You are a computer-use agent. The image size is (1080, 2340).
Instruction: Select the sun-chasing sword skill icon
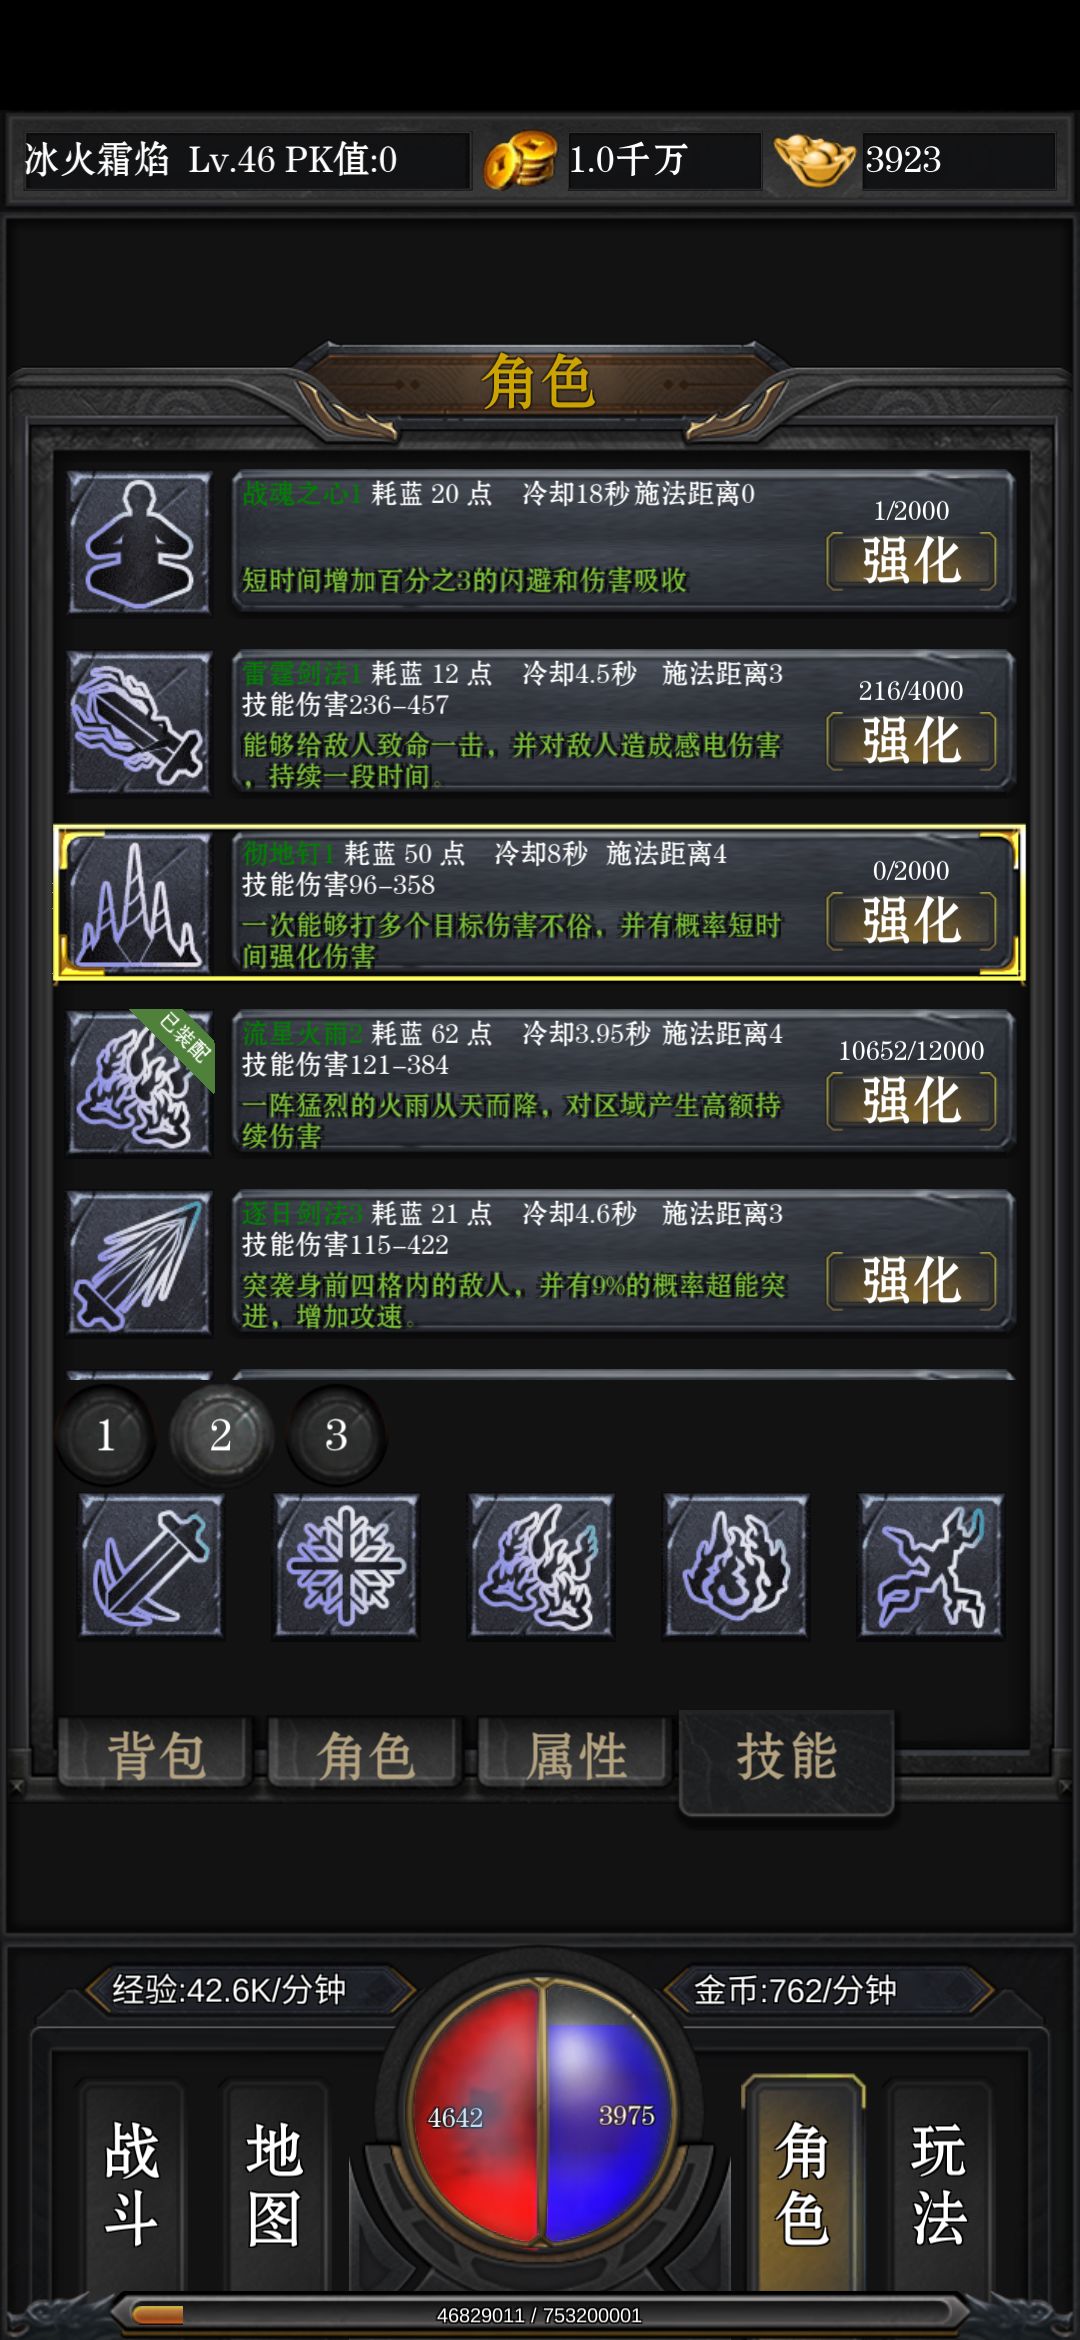point(139,1263)
